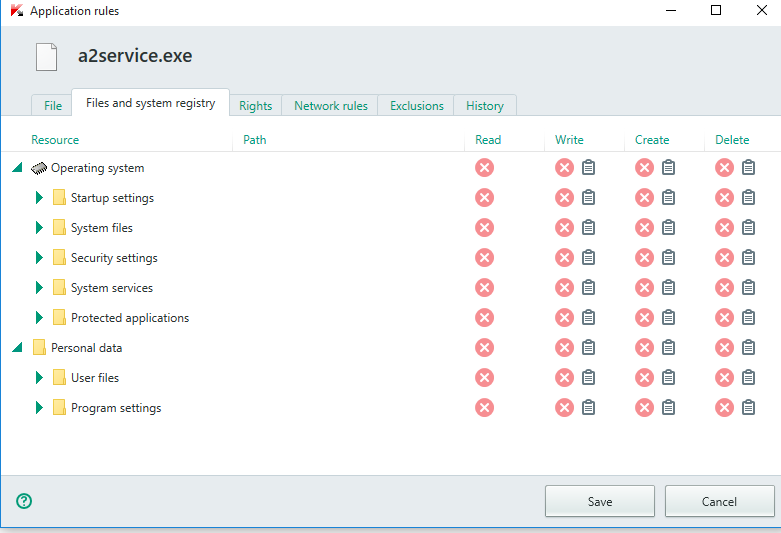Collapse the Personal data group
This screenshot has height=533, width=781.
click(17, 348)
